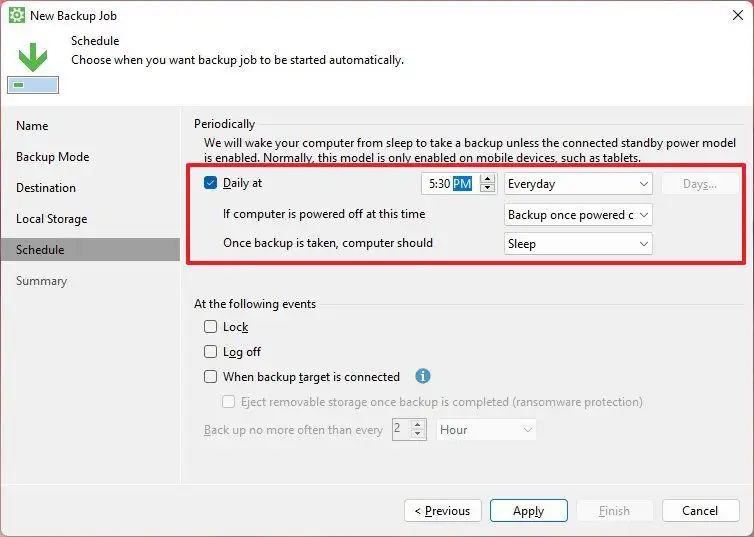Enable When backup target is connected
Screen dimensions: 754x537
[211, 376]
